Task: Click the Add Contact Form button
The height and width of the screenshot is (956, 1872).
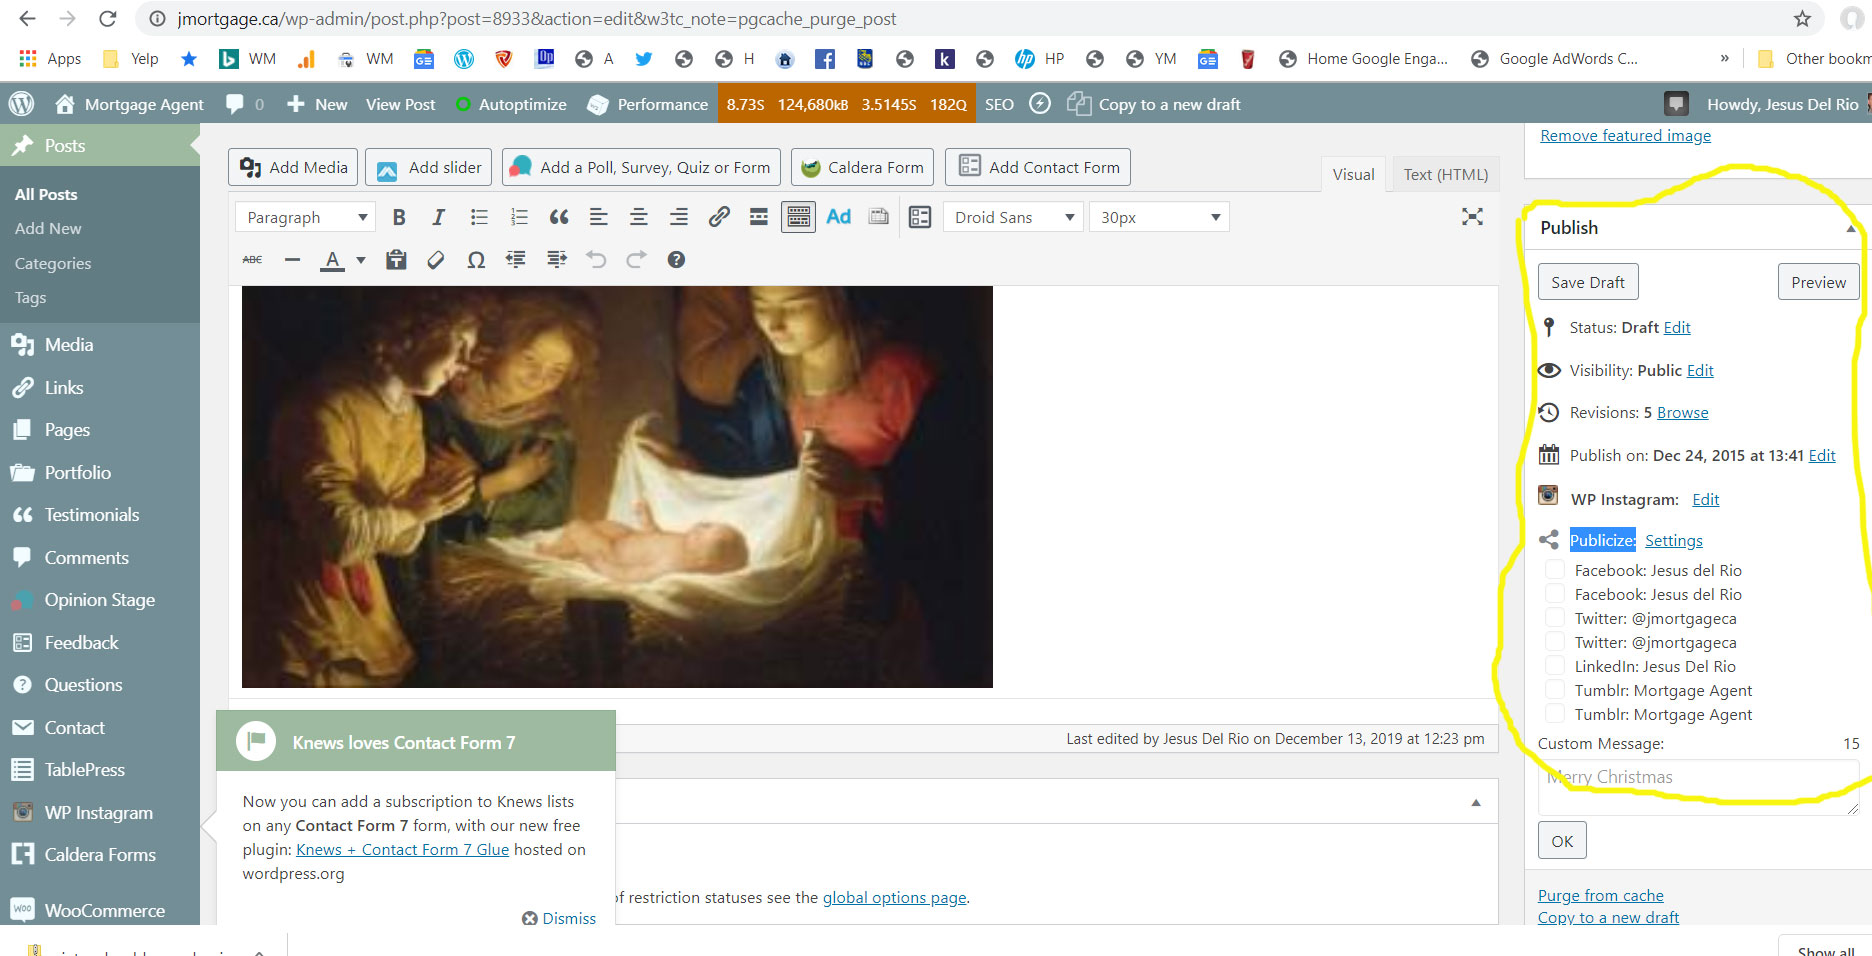Action: coord(1038,167)
